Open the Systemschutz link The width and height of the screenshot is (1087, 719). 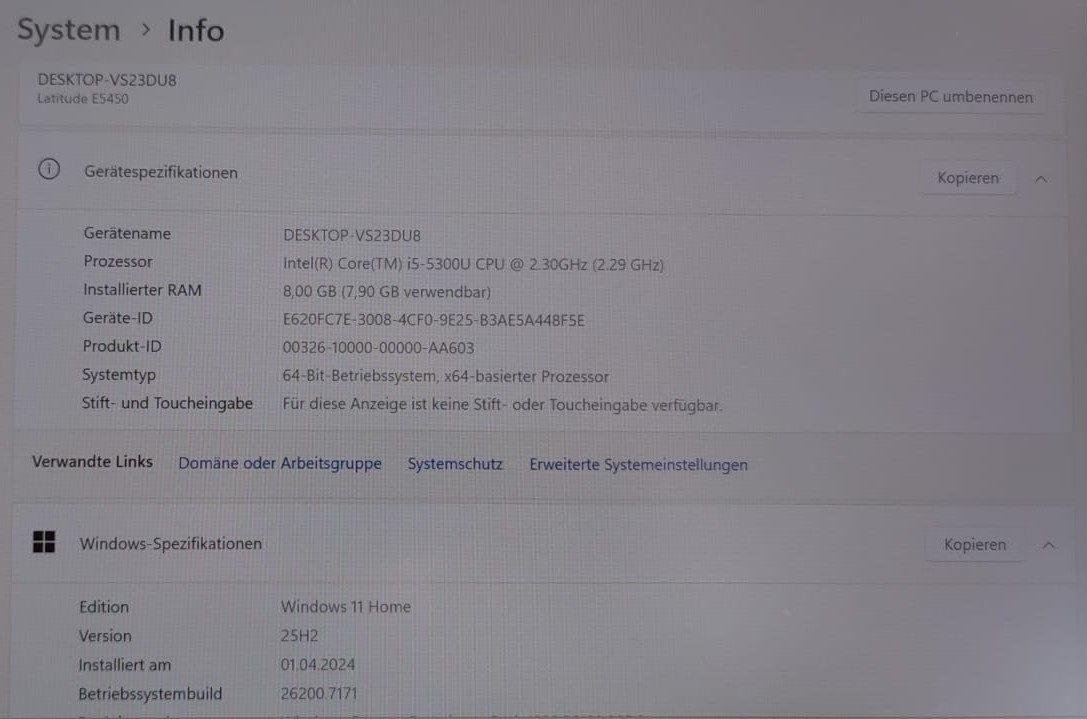tap(455, 464)
